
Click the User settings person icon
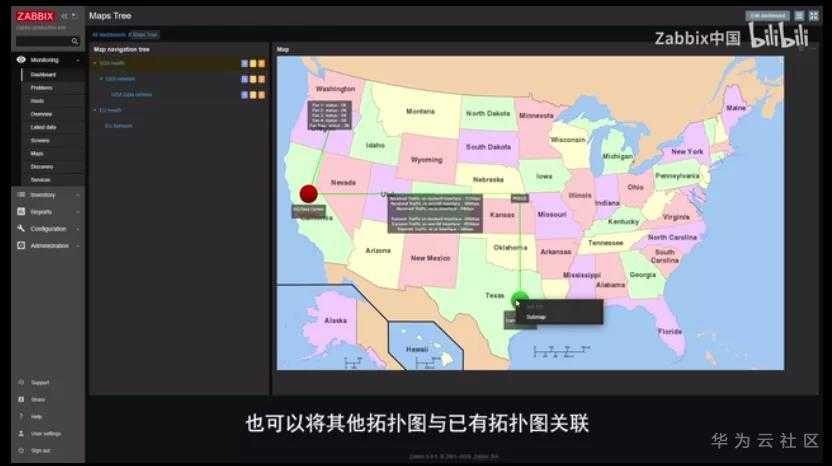click(21, 433)
